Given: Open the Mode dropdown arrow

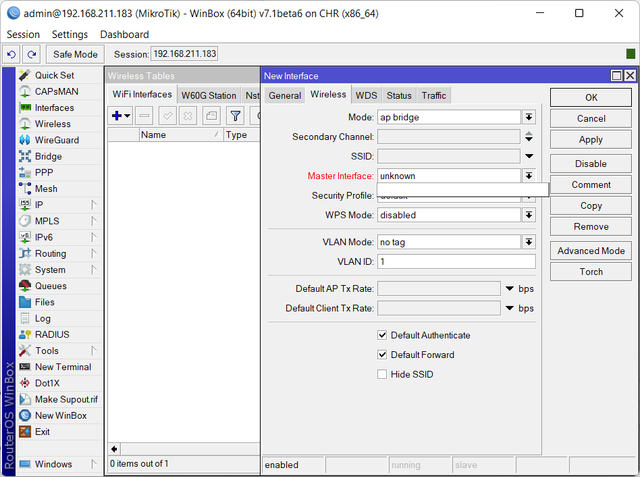Looking at the screenshot, I should tap(529, 118).
